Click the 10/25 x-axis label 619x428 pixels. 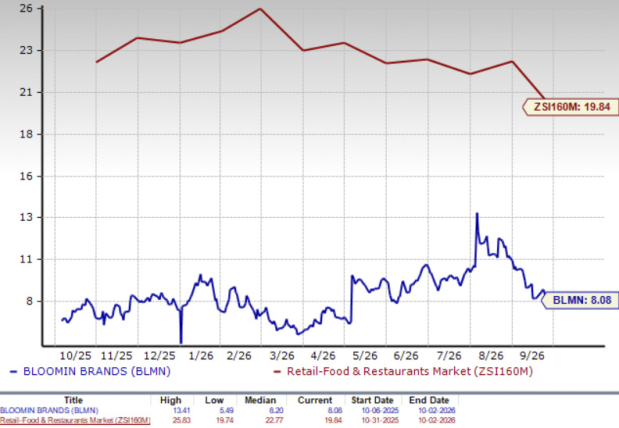coord(75,356)
